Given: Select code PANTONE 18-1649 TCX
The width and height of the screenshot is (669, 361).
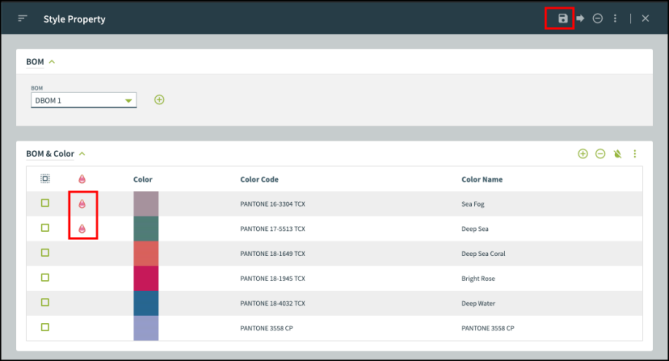Looking at the screenshot, I should point(273,253).
